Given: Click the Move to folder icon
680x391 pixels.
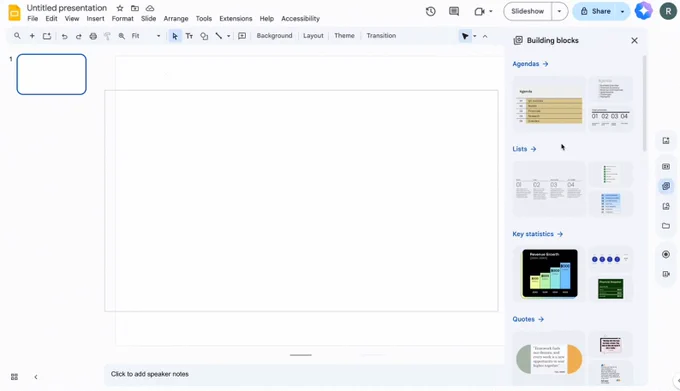Looking at the screenshot, I should [x=135, y=8].
